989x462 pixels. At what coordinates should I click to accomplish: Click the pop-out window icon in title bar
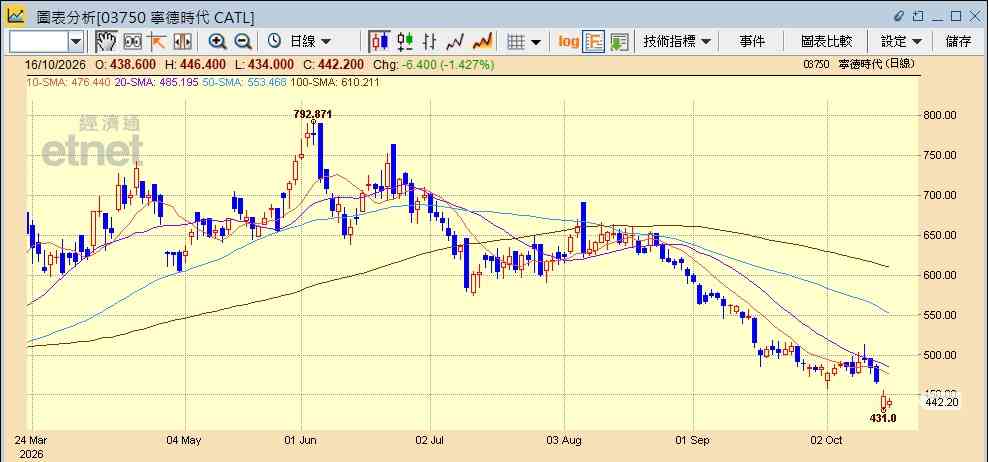point(918,16)
